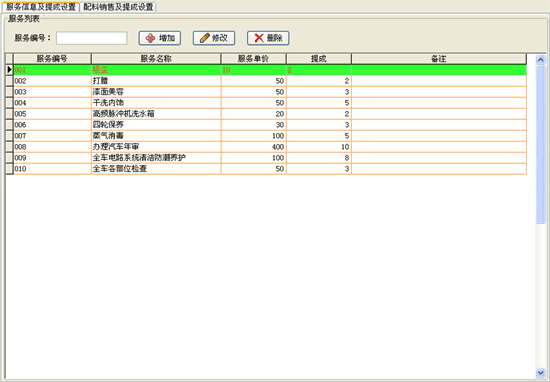
Task: Click the vertical scrollbar thumb
Action: tap(541, 144)
